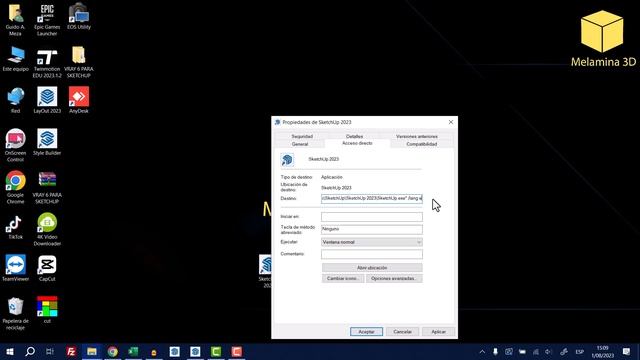Open the cut desktop shortcut
This screenshot has width=640, height=360.
click(47, 310)
